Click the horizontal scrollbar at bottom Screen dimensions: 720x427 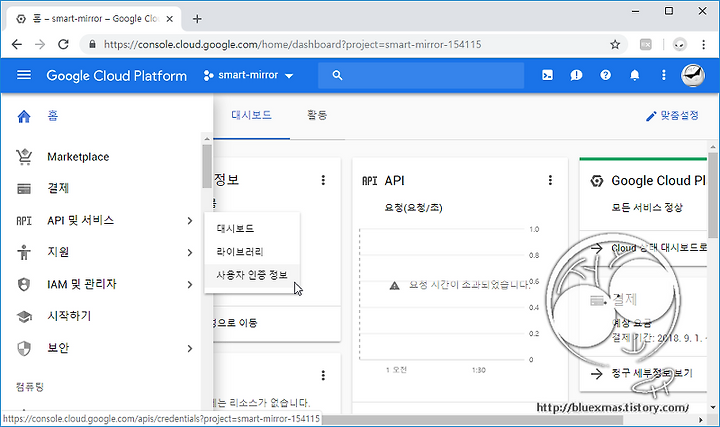[473, 420]
